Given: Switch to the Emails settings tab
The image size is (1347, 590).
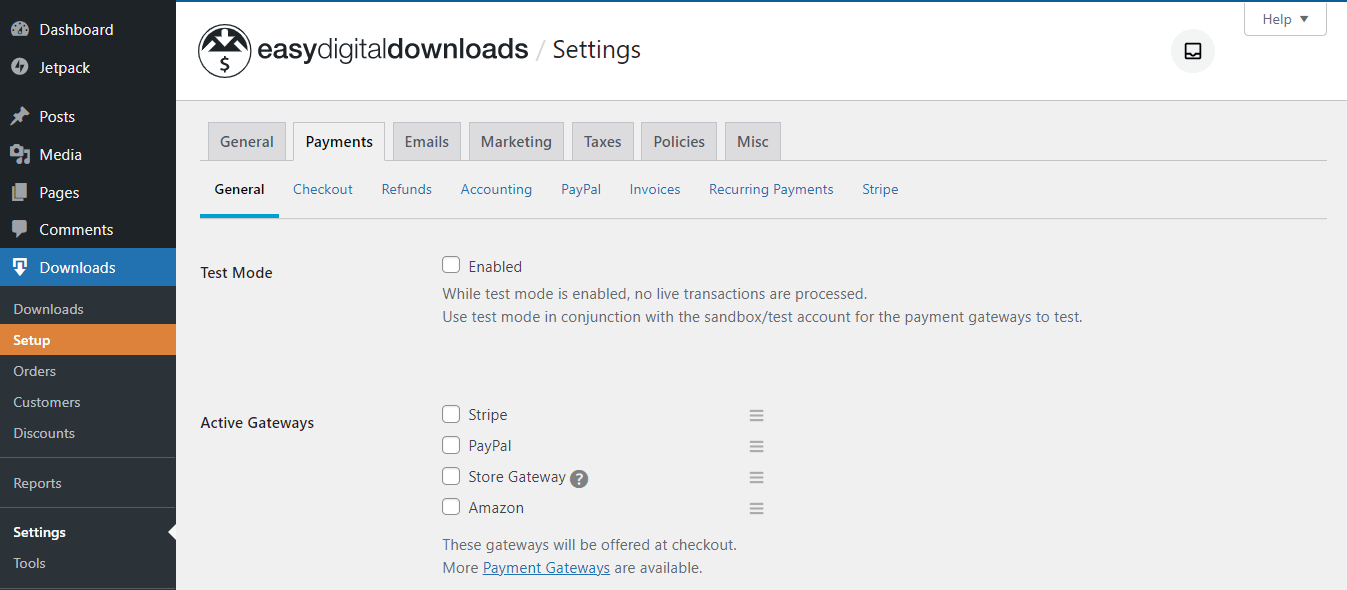Looking at the screenshot, I should coord(427,142).
